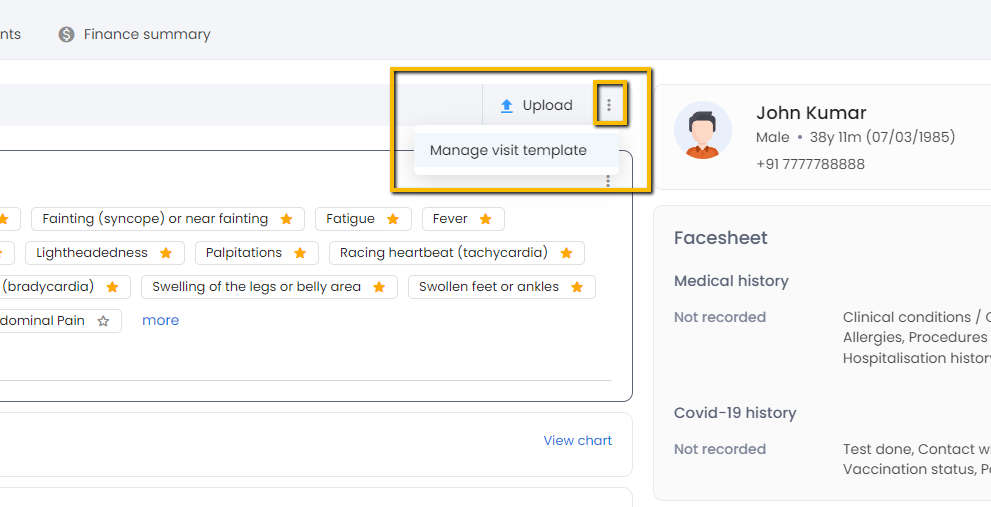This screenshot has height=507, width=991.
Task: Select the Medical history section heading
Action: (731, 281)
